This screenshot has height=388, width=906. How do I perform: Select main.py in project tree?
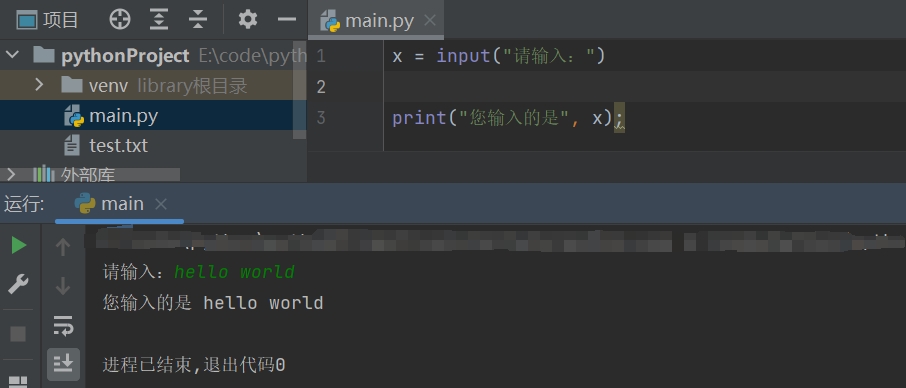pos(153,116)
